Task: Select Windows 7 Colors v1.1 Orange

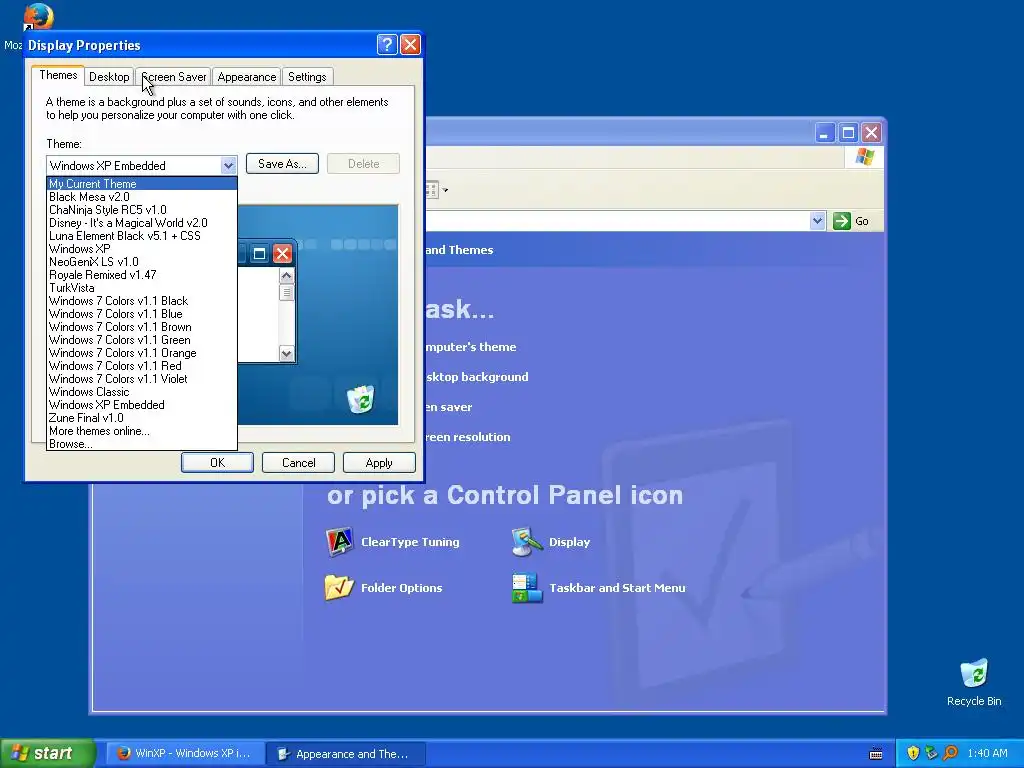Action: coord(142,353)
